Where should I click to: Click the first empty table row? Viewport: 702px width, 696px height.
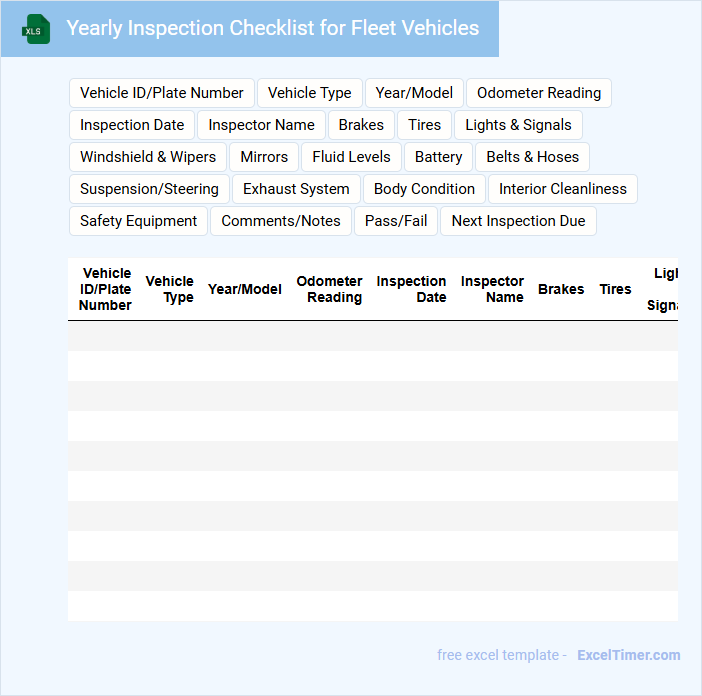[372, 336]
